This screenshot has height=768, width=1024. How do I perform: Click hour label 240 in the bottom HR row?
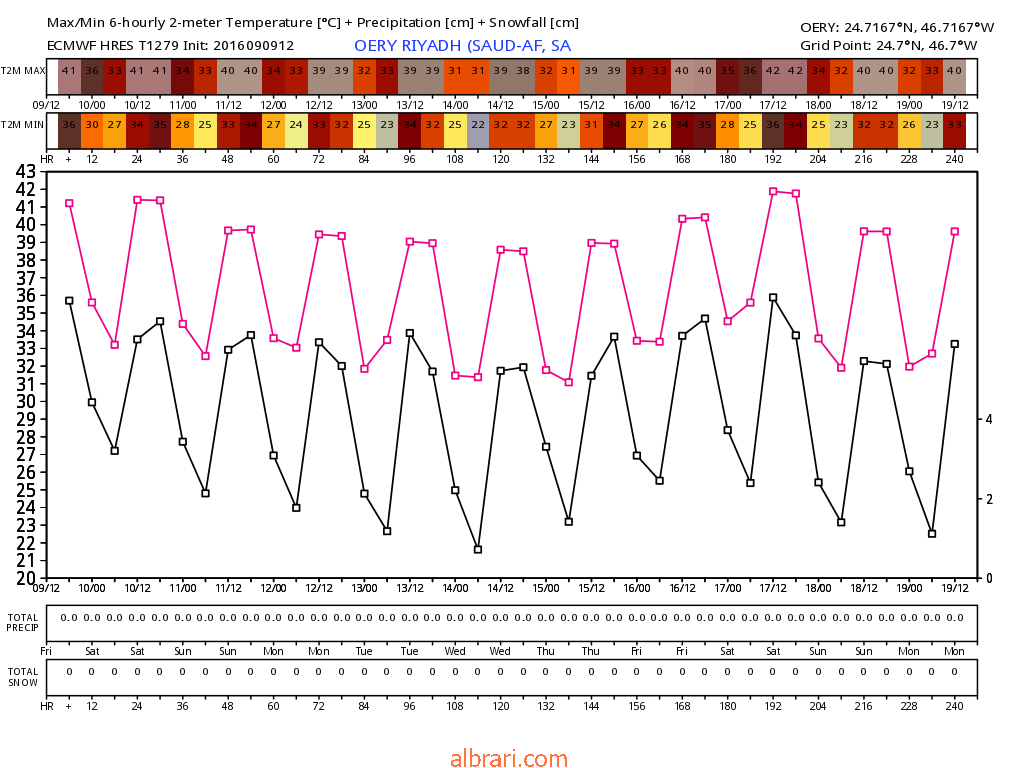point(955,706)
